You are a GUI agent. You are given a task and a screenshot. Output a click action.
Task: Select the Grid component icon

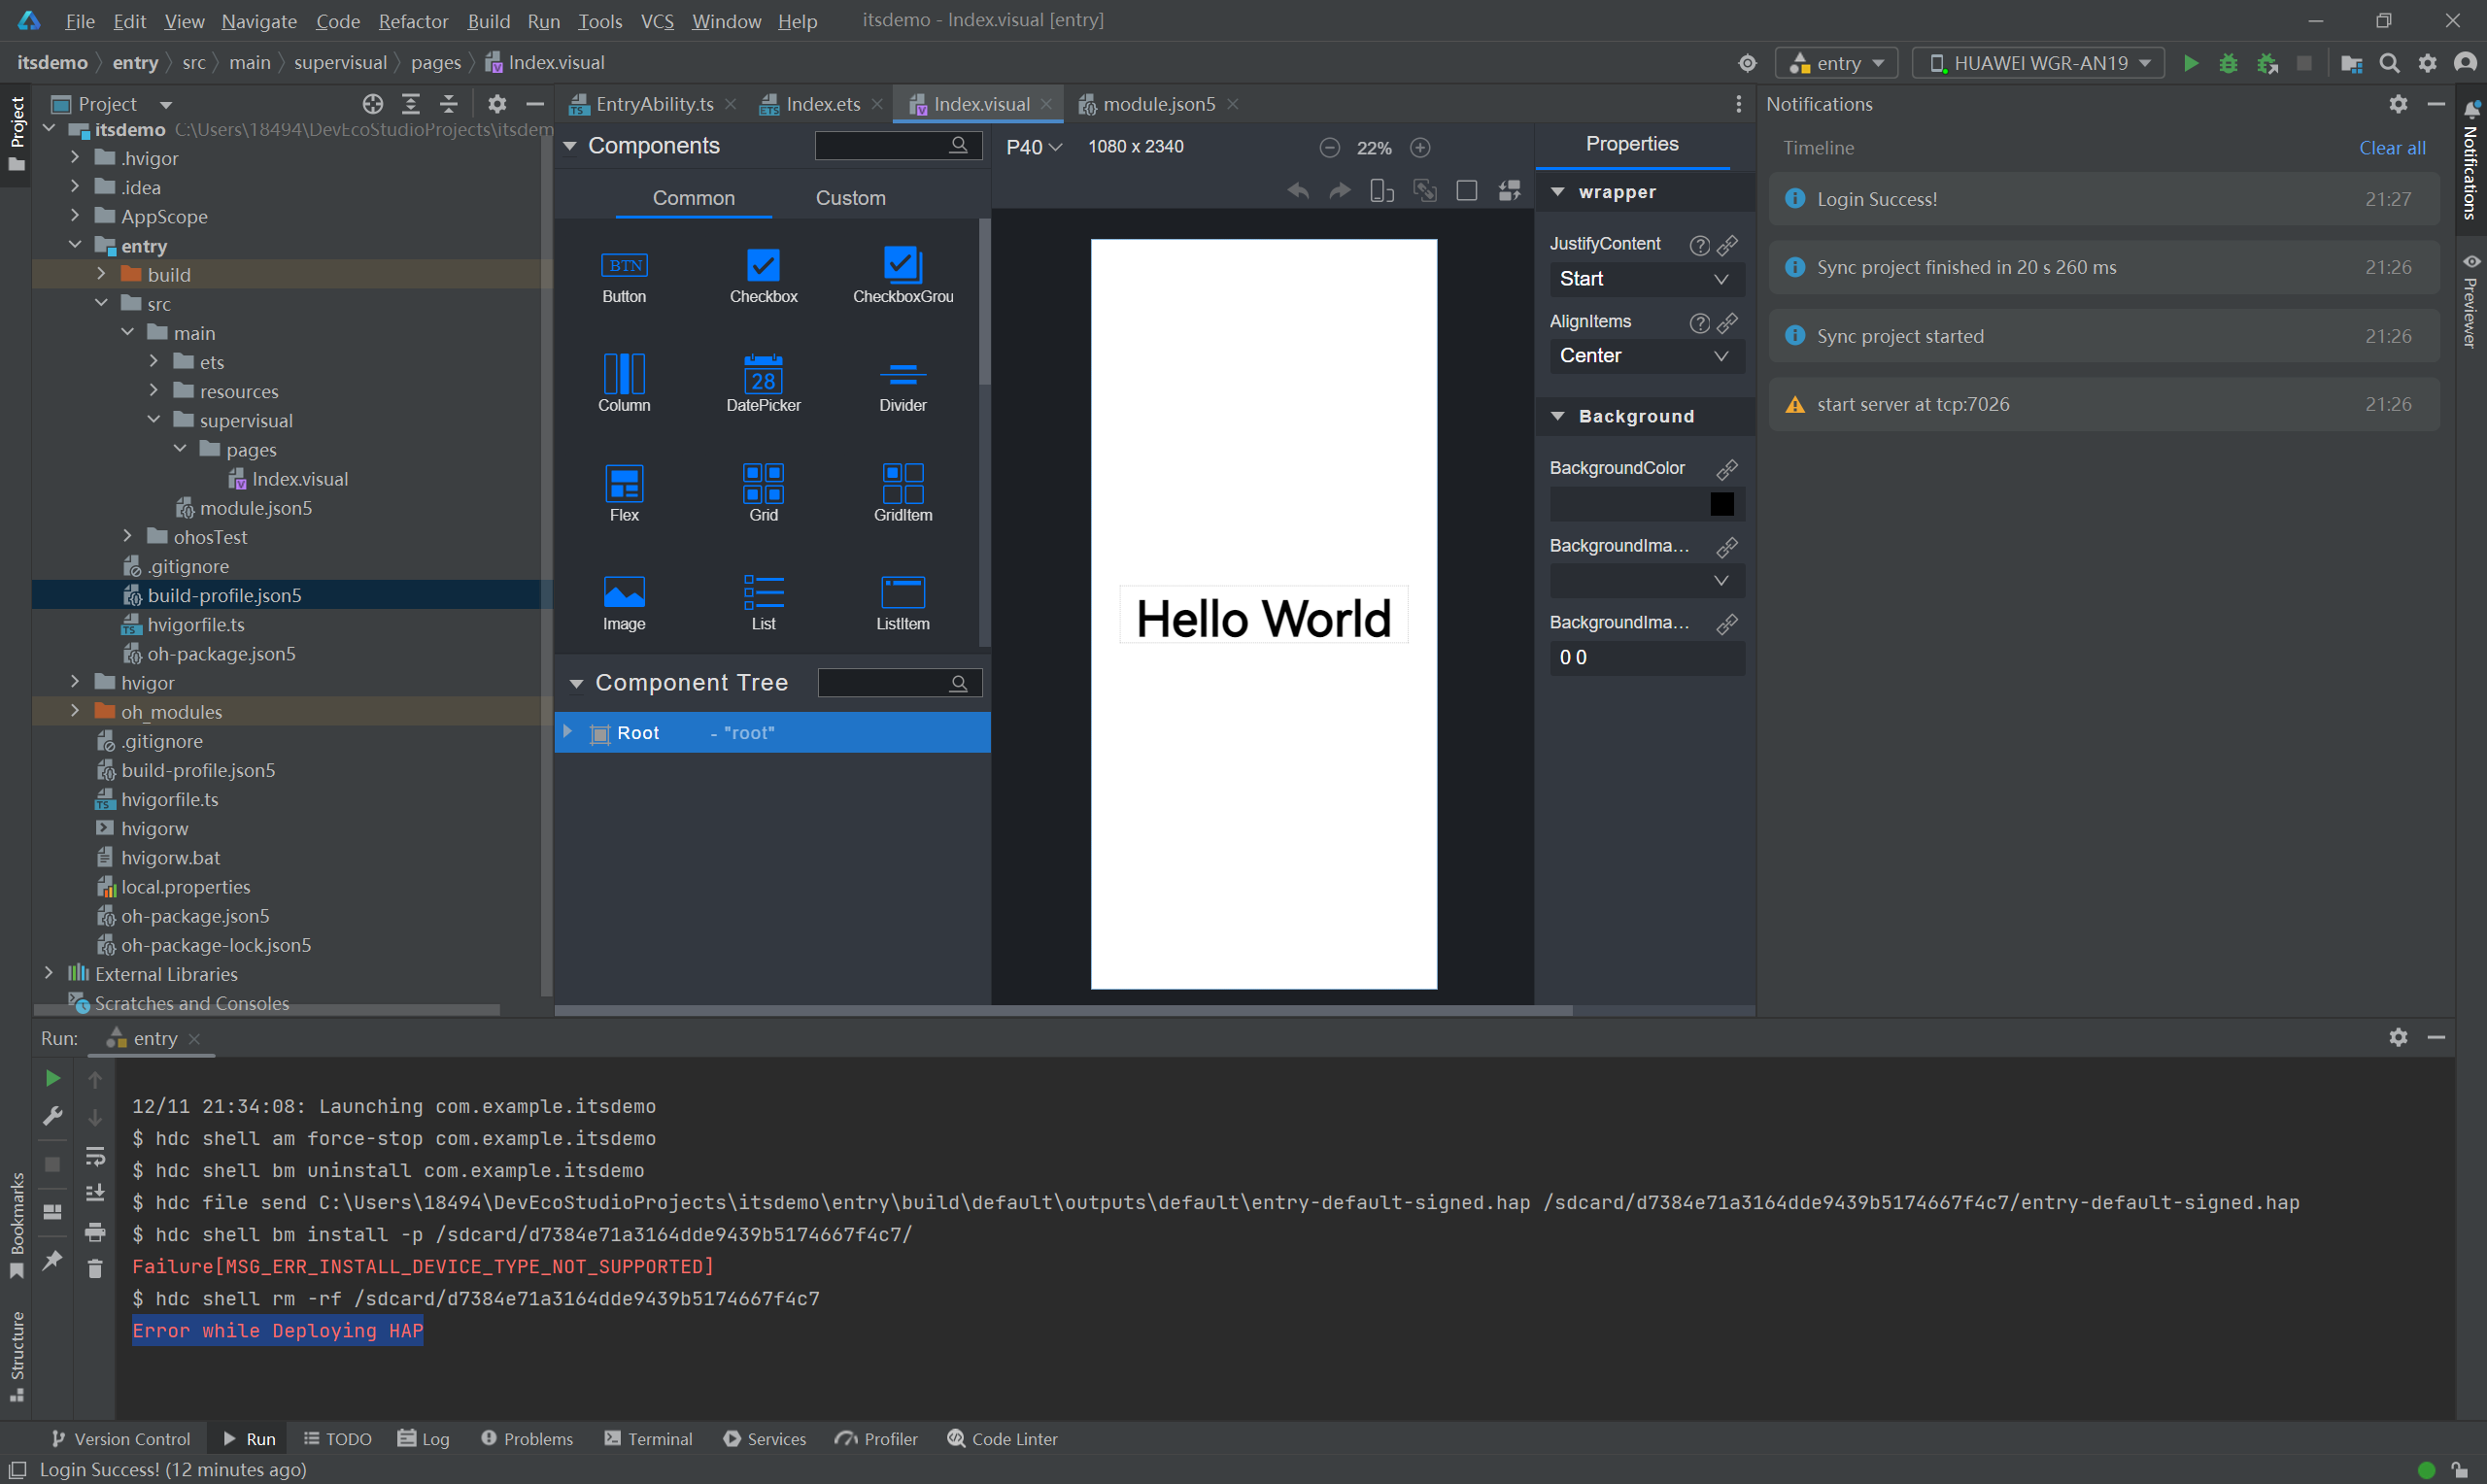(763, 484)
